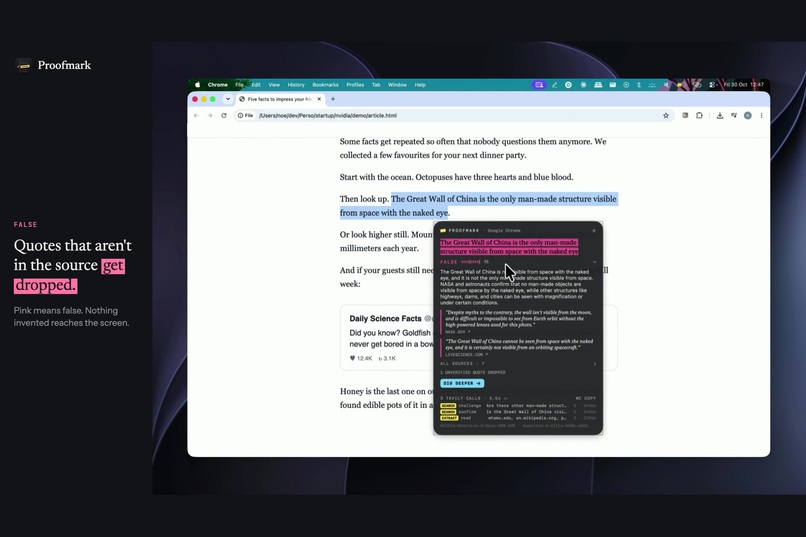
Task: Click the Bluetooth icon in menu bar
Action: (639, 85)
